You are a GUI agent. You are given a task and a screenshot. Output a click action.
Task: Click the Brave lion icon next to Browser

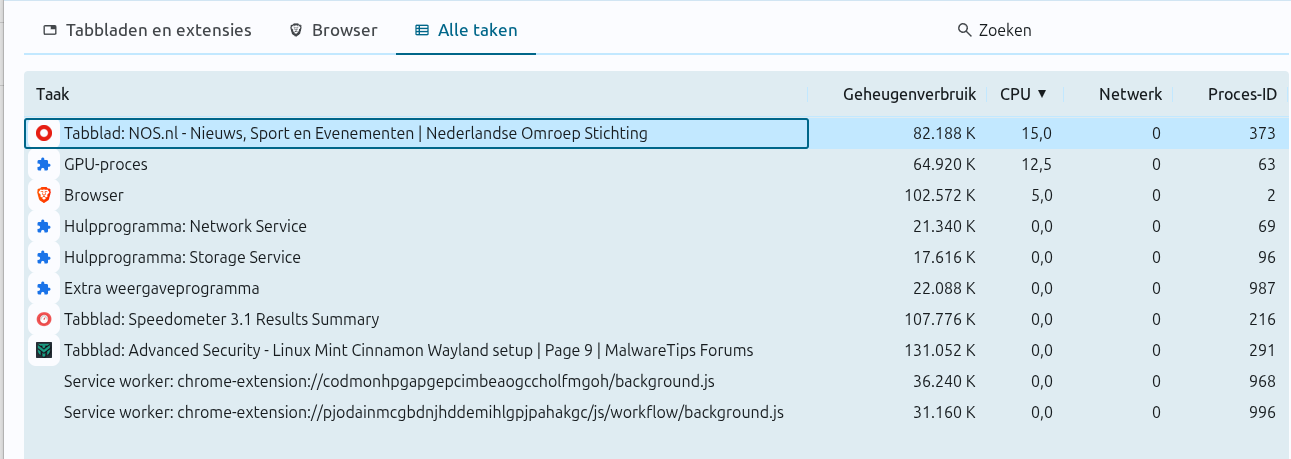[x=44, y=195]
